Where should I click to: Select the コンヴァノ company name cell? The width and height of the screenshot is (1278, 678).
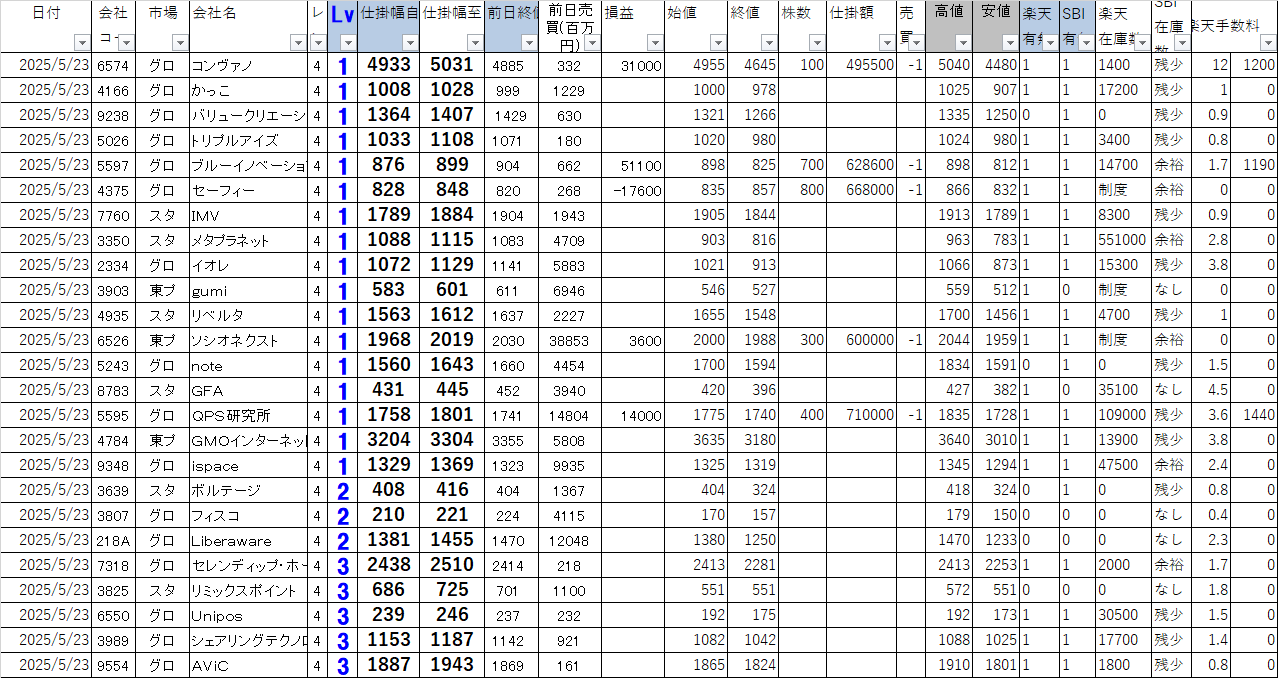(x=248, y=65)
